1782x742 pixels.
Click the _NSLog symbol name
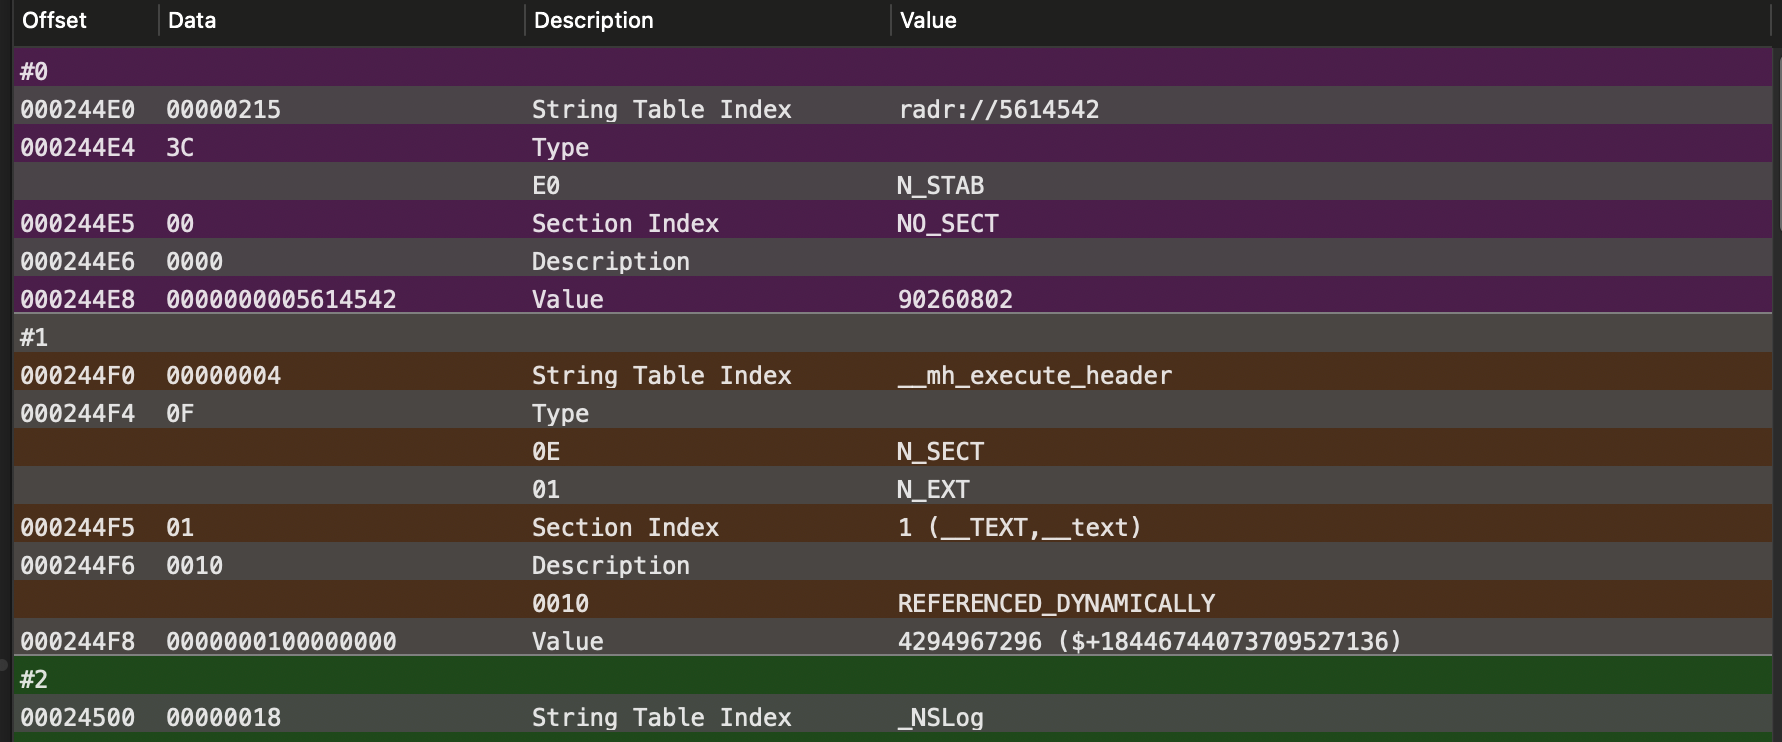click(941, 718)
